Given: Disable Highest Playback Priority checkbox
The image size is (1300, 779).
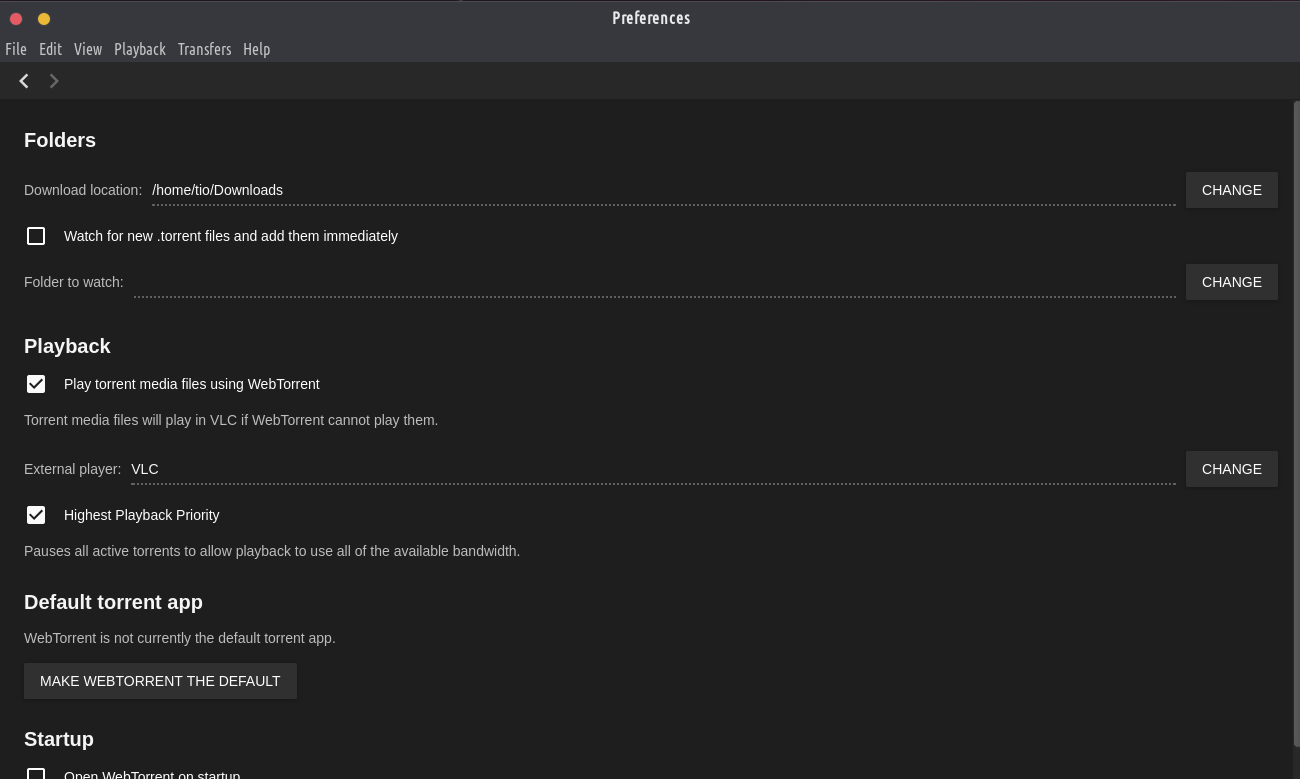Looking at the screenshot, I should pyautogui.click(x=36, y=515).
